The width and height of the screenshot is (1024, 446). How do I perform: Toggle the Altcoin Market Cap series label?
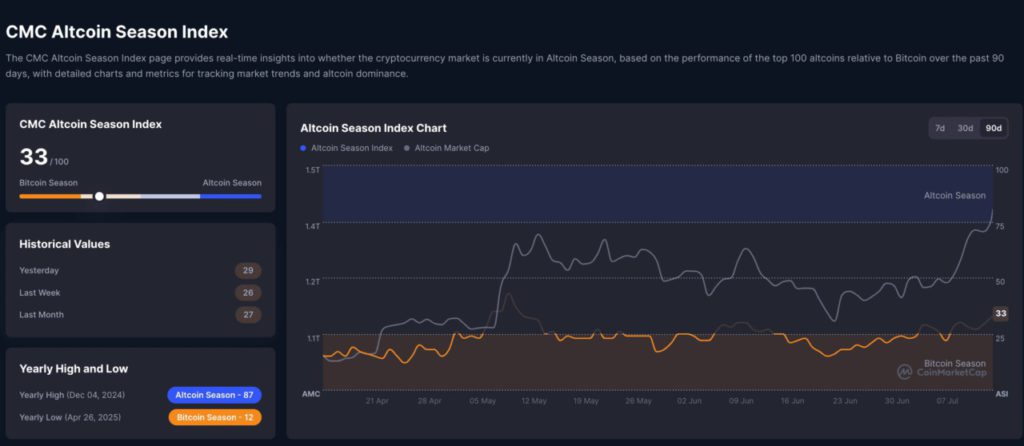(452, 148)
